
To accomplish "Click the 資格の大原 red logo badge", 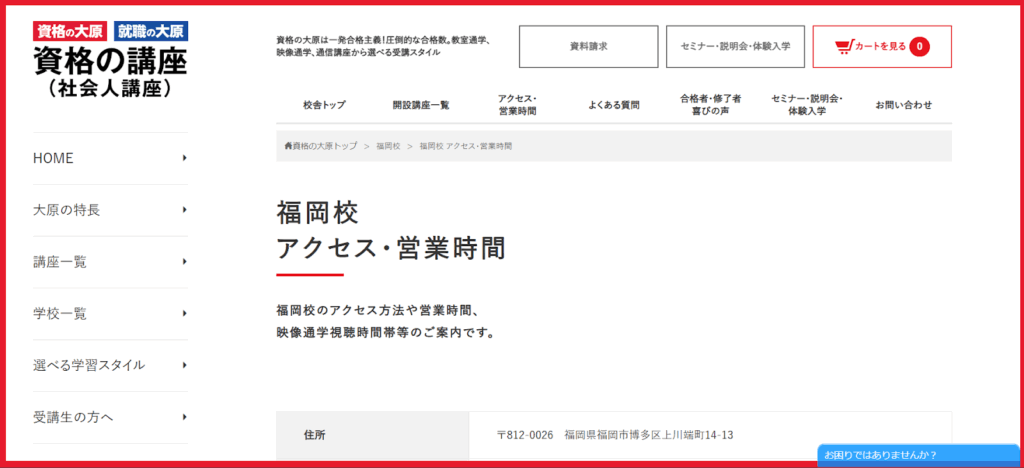I will click(x=71, y=31).
